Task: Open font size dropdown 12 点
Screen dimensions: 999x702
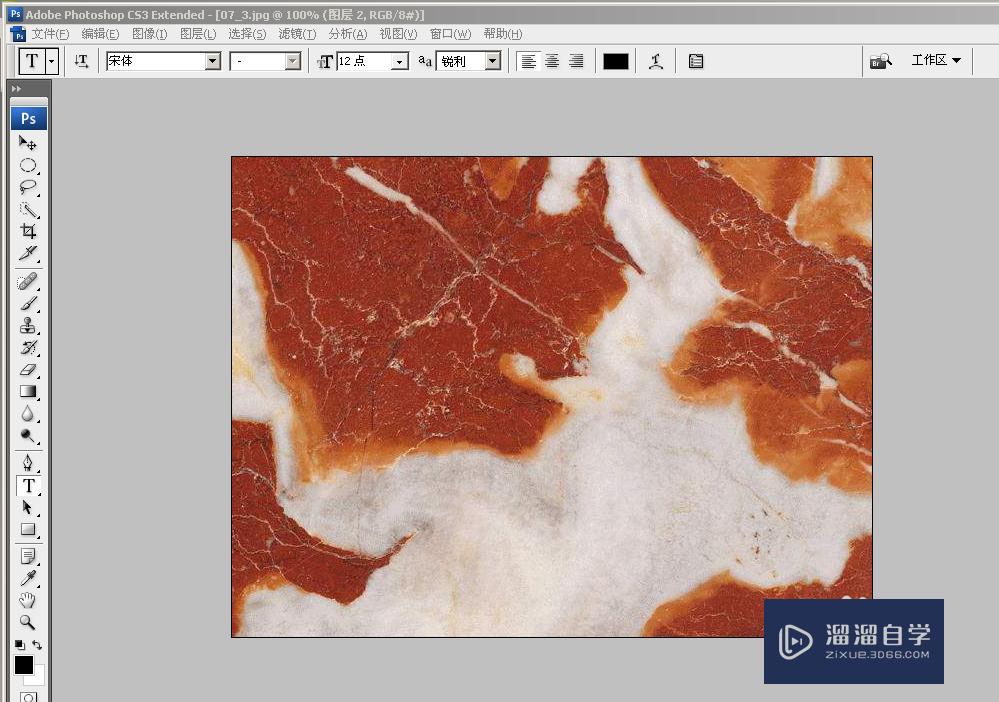Action: [400, 61]
